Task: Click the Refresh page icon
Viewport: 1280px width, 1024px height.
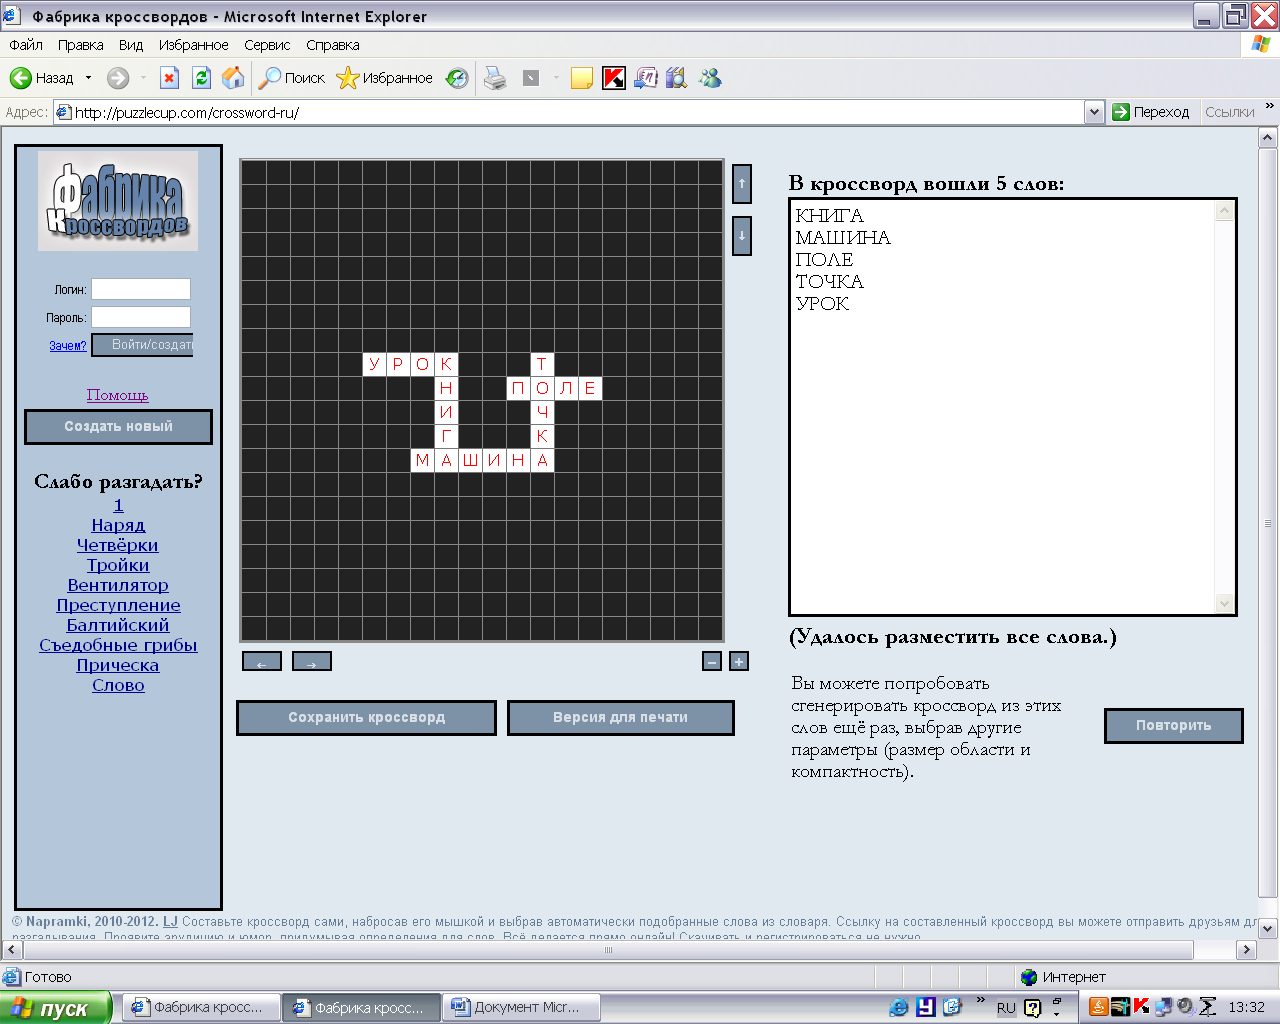Action: point(201,78)
